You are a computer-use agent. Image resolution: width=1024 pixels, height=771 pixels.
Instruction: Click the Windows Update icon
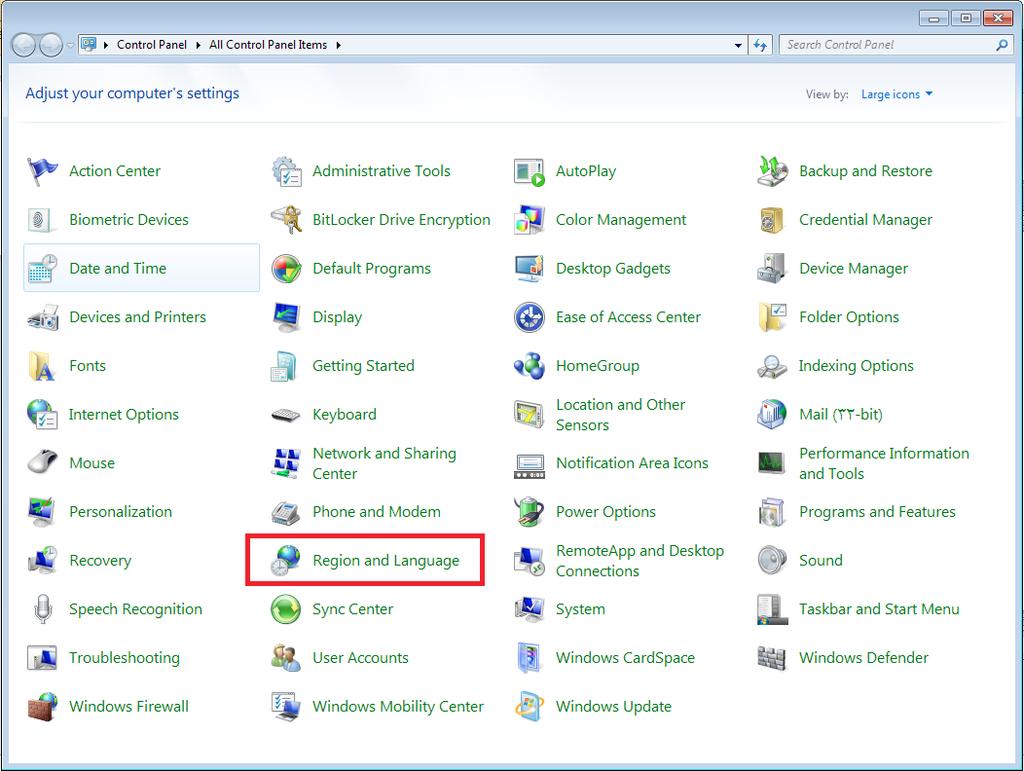[x=529, y=706]
